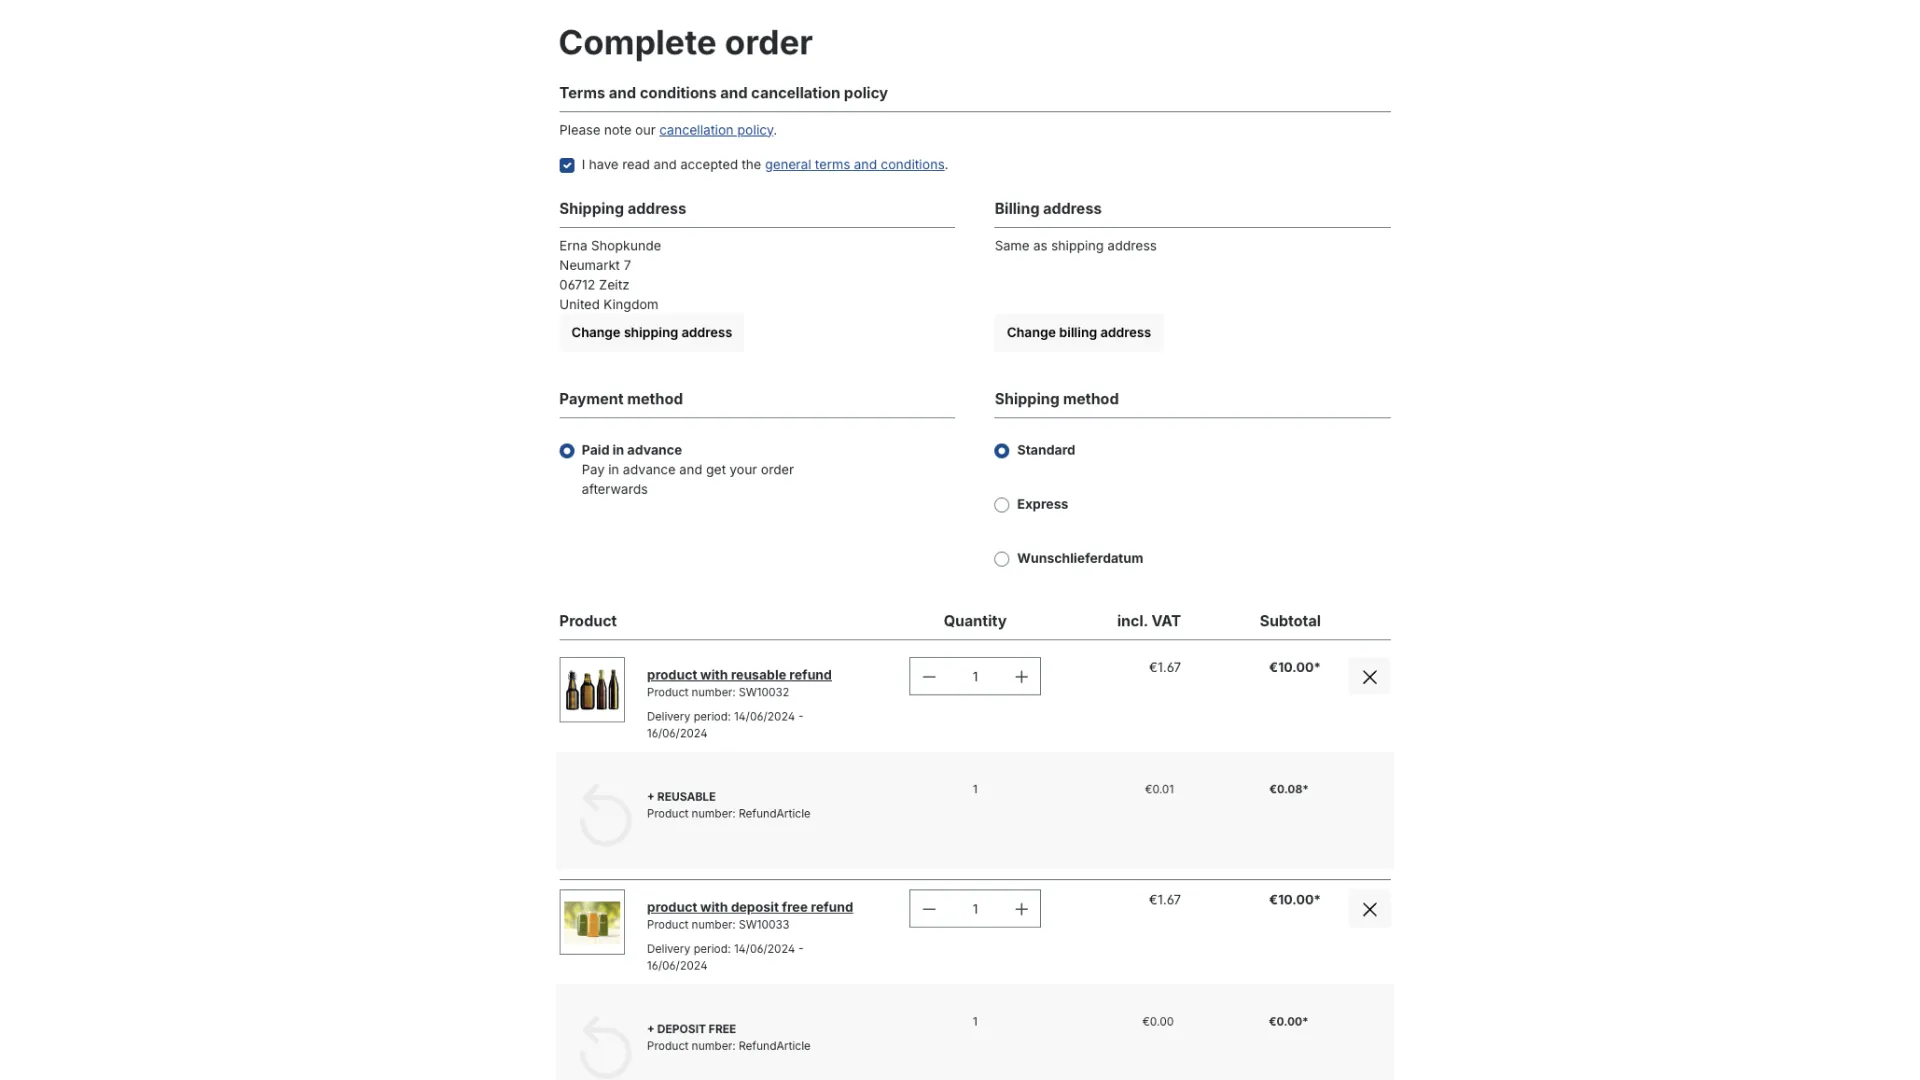Click Change billing address
This screenshot has width=1920, height=1080.
tap(1077, 332)
